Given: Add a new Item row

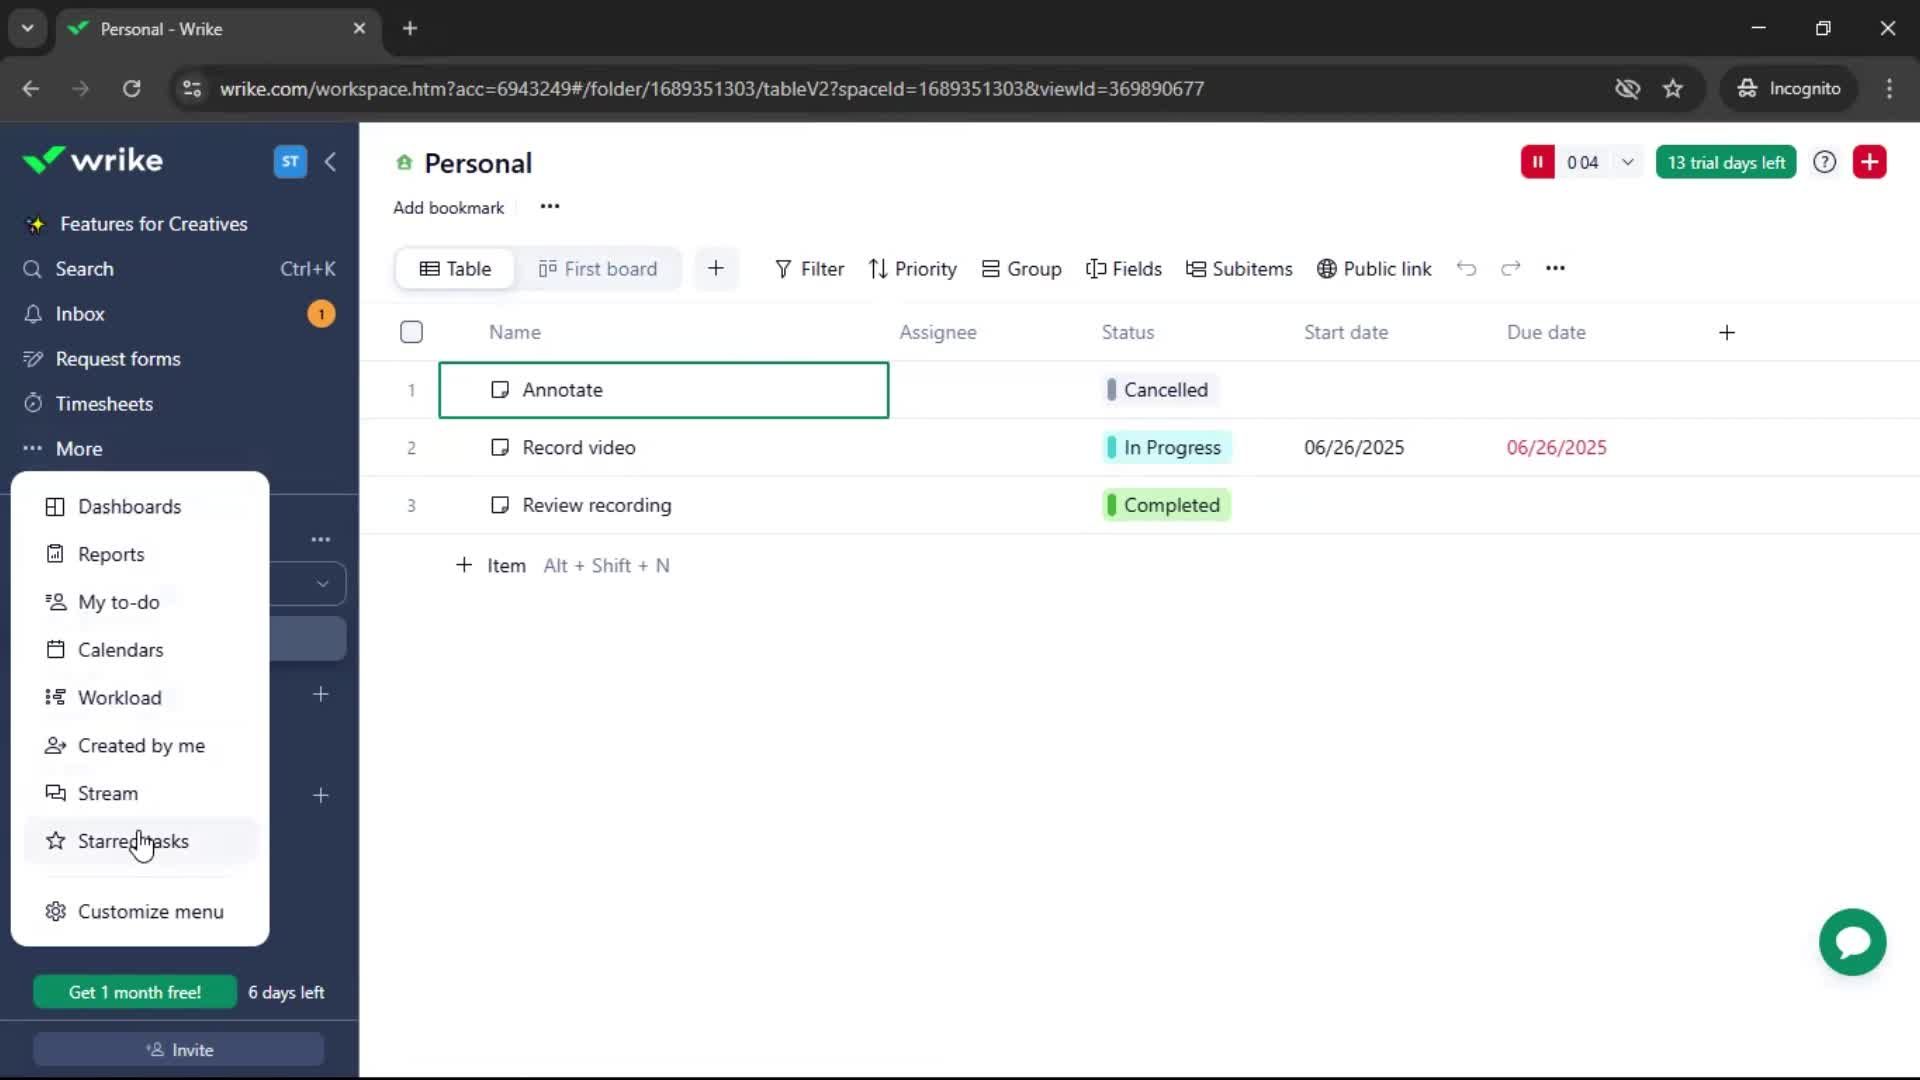Looking at the screenshot, I should coord(491,566).
